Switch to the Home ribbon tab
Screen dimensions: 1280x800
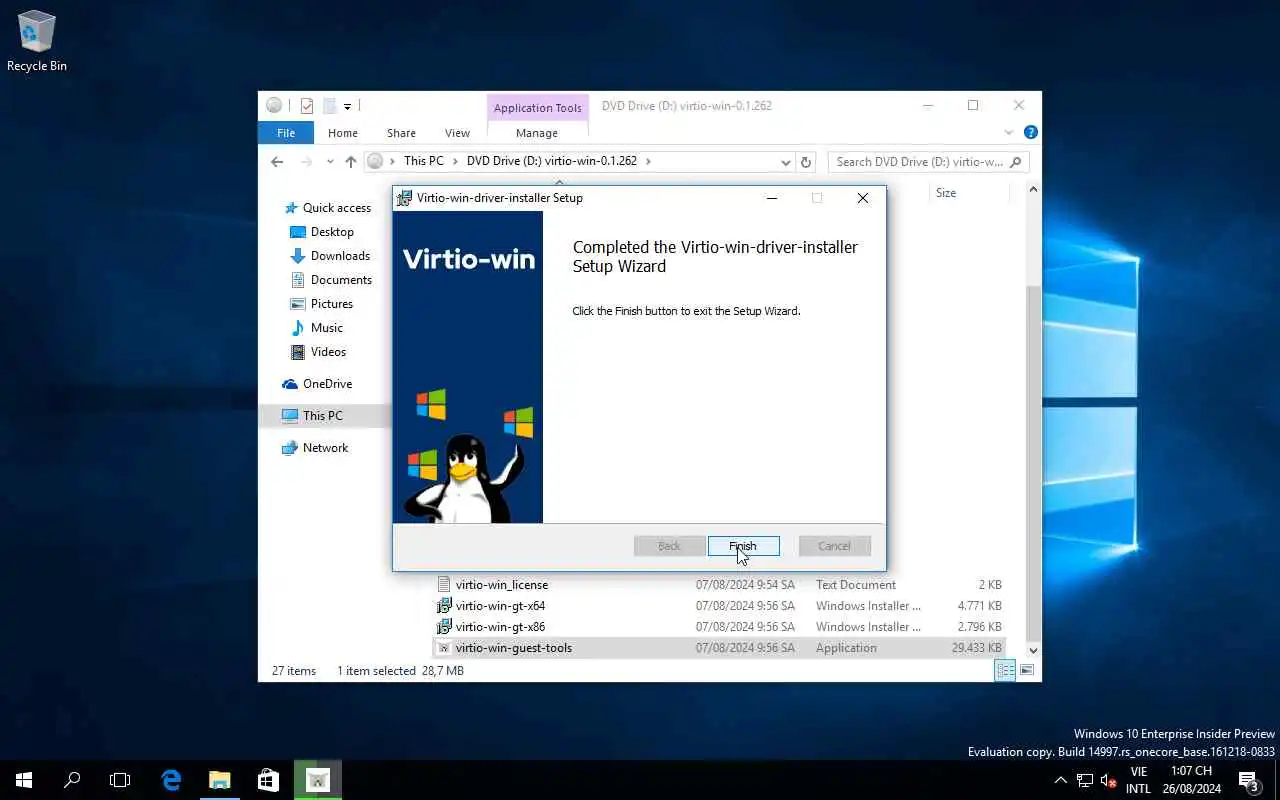[x=342, y=133]
